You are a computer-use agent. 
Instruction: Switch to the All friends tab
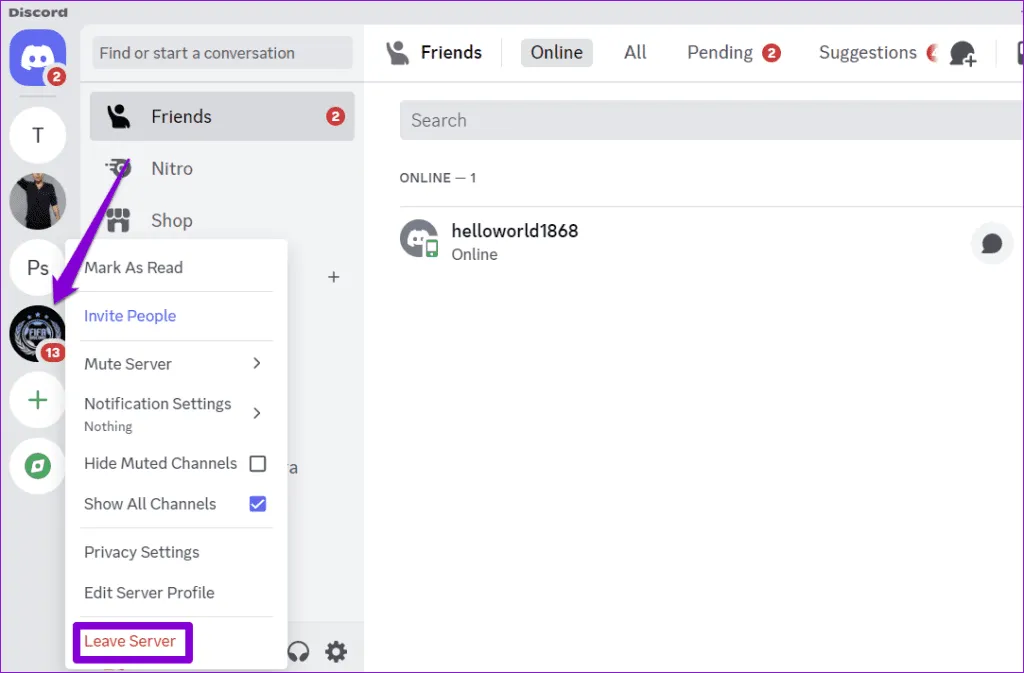coord(635,53)
